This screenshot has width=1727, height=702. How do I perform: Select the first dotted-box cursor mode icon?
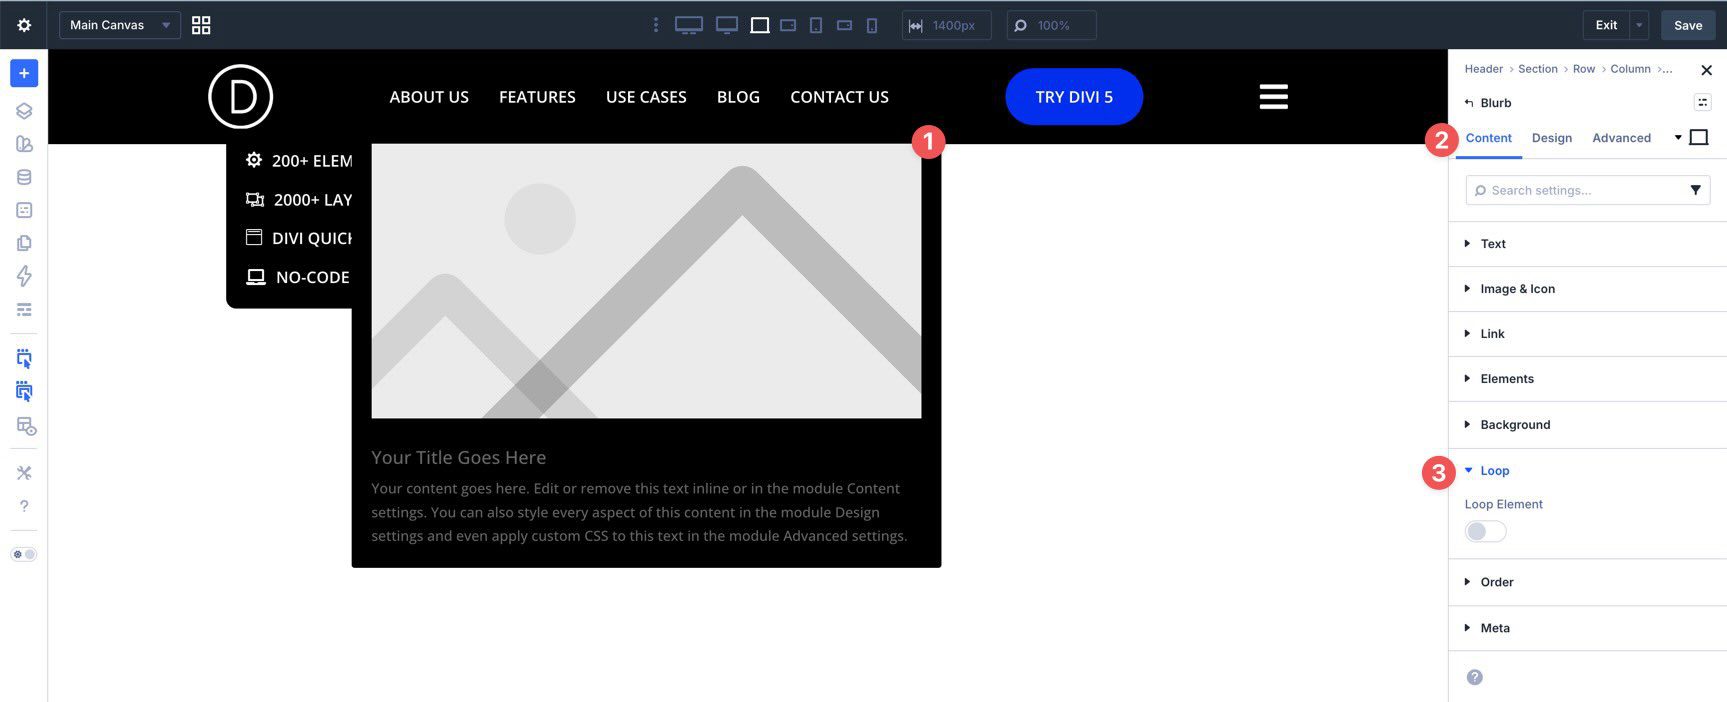[x=24, y=358]
